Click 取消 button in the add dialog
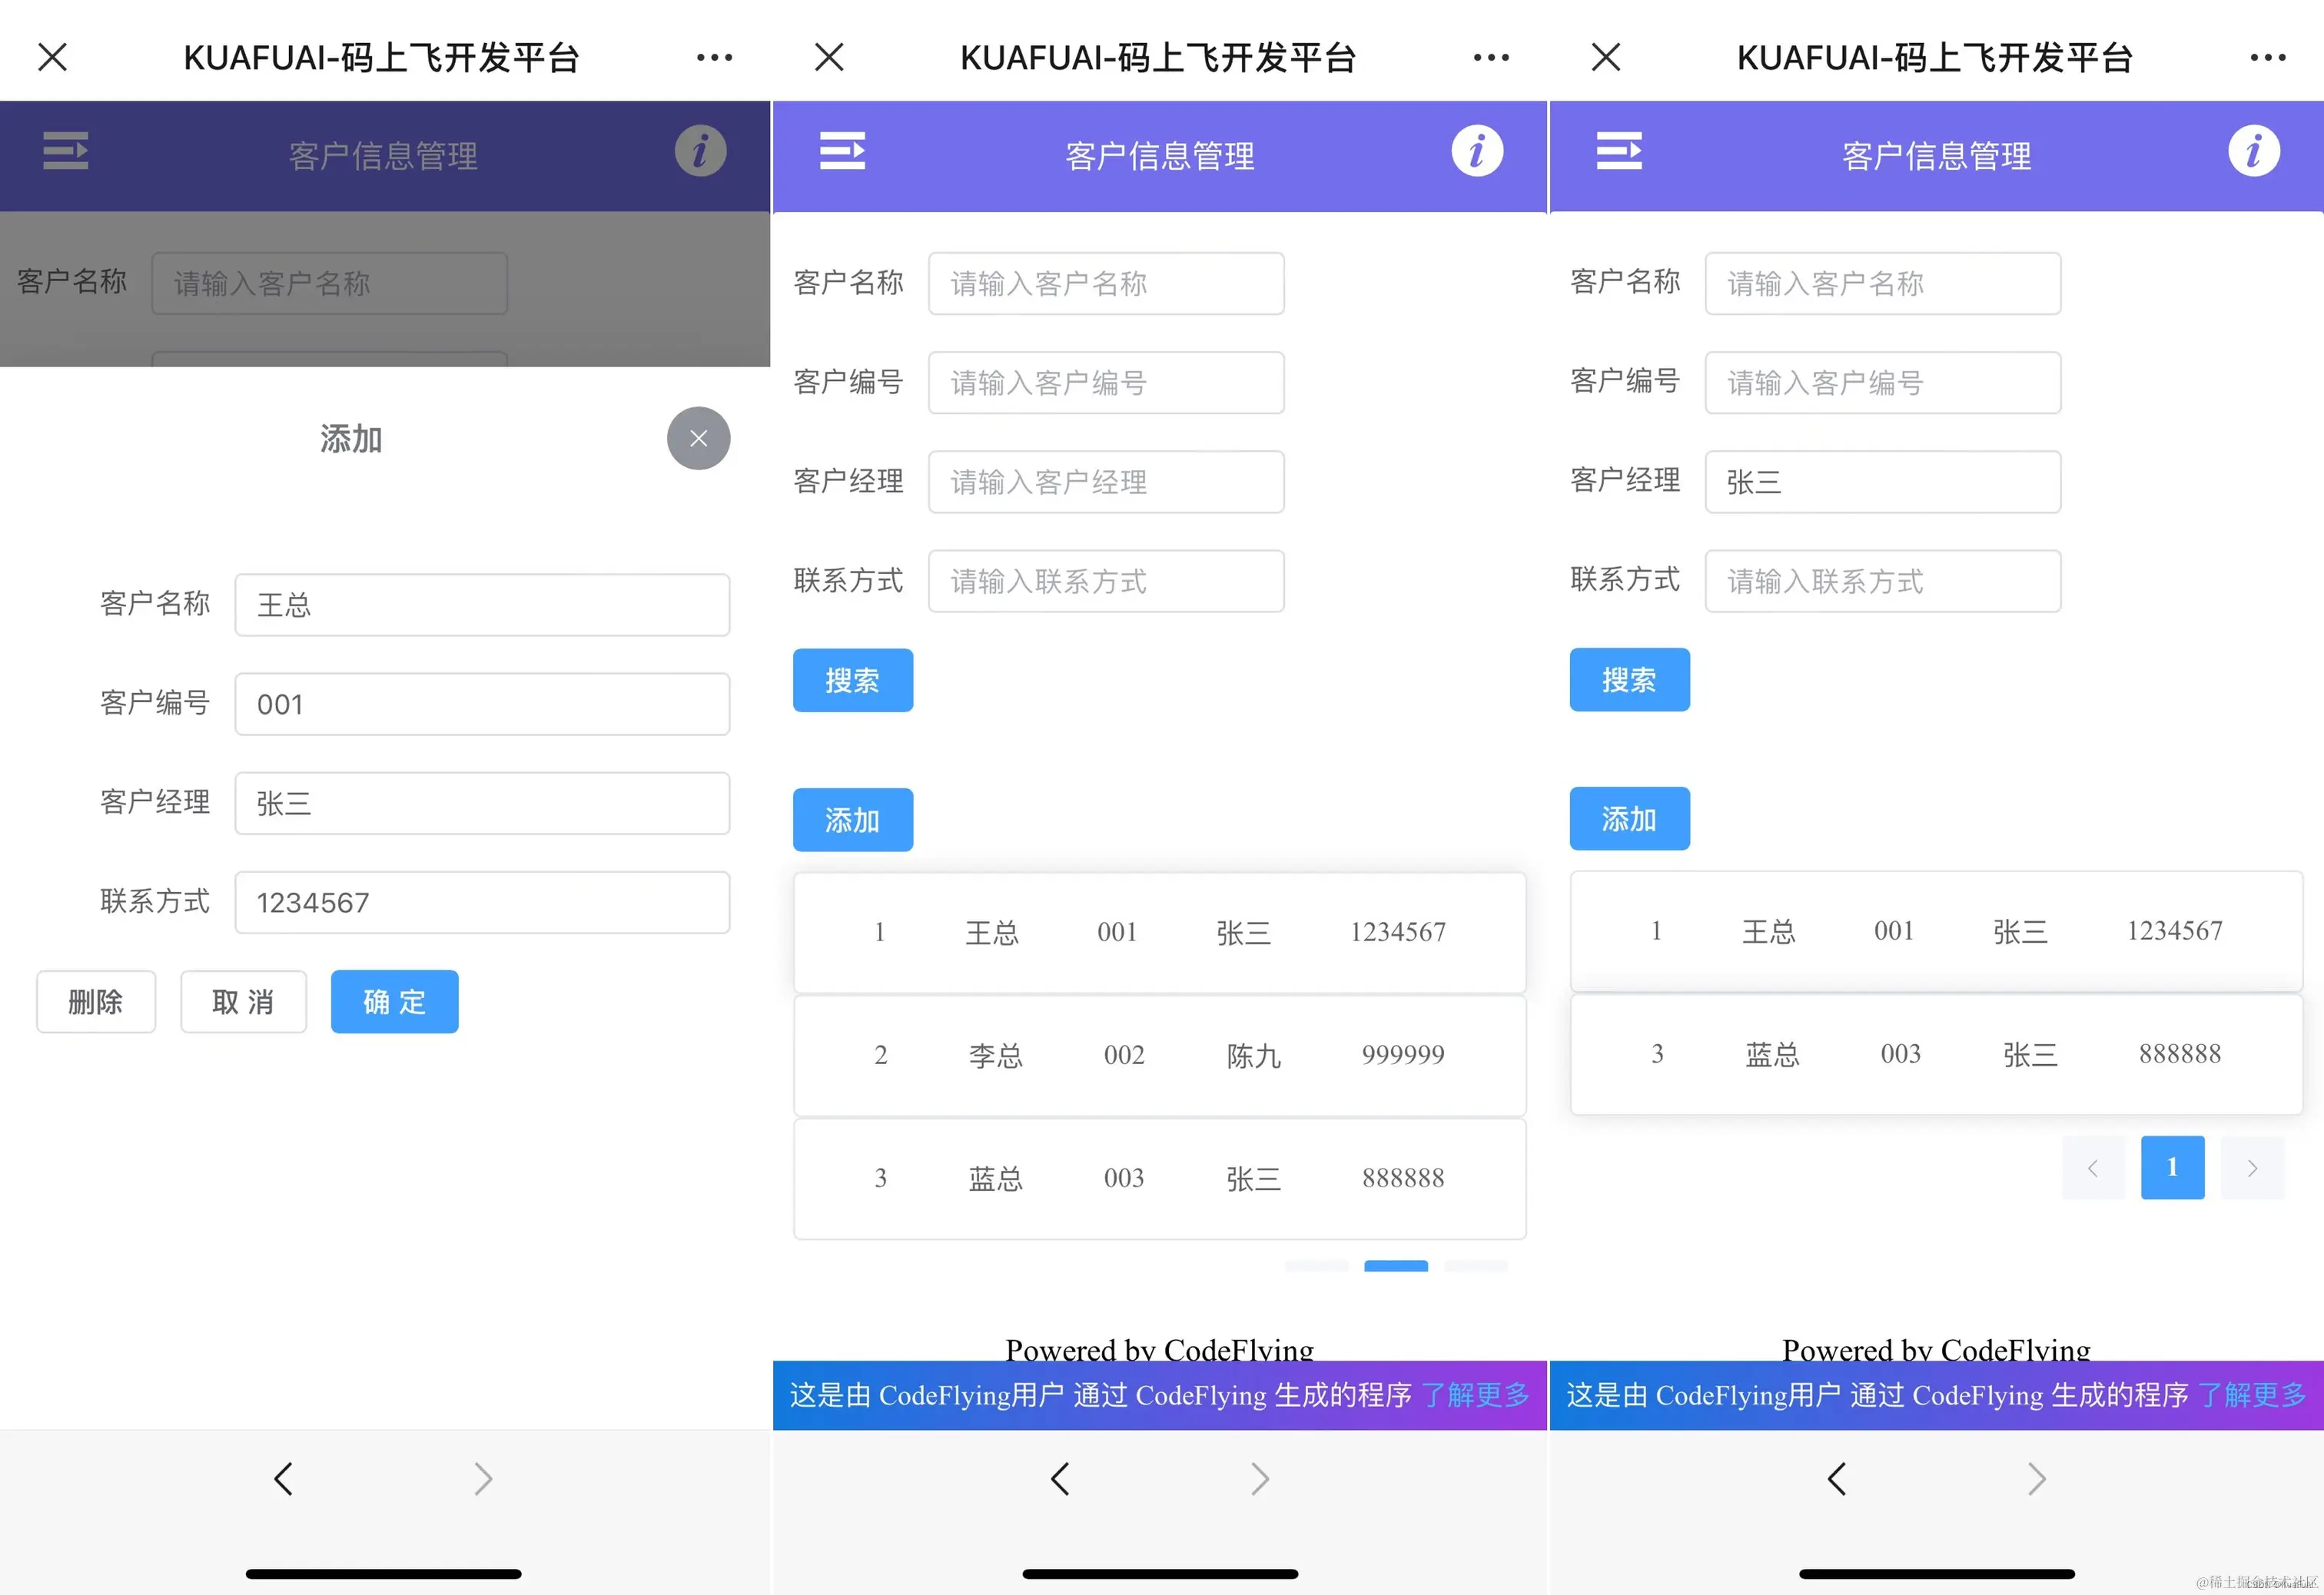This screenshot has height=1595, width=2324. coord(243,1001)
